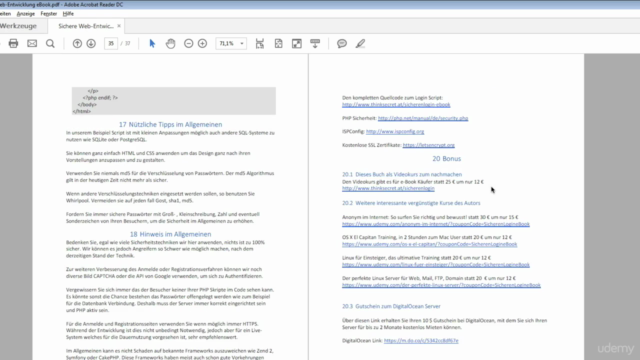640x360 pixels.
Task: Open the udemy der-perfekte-linux-server coupon link
Action: (441, 285)
